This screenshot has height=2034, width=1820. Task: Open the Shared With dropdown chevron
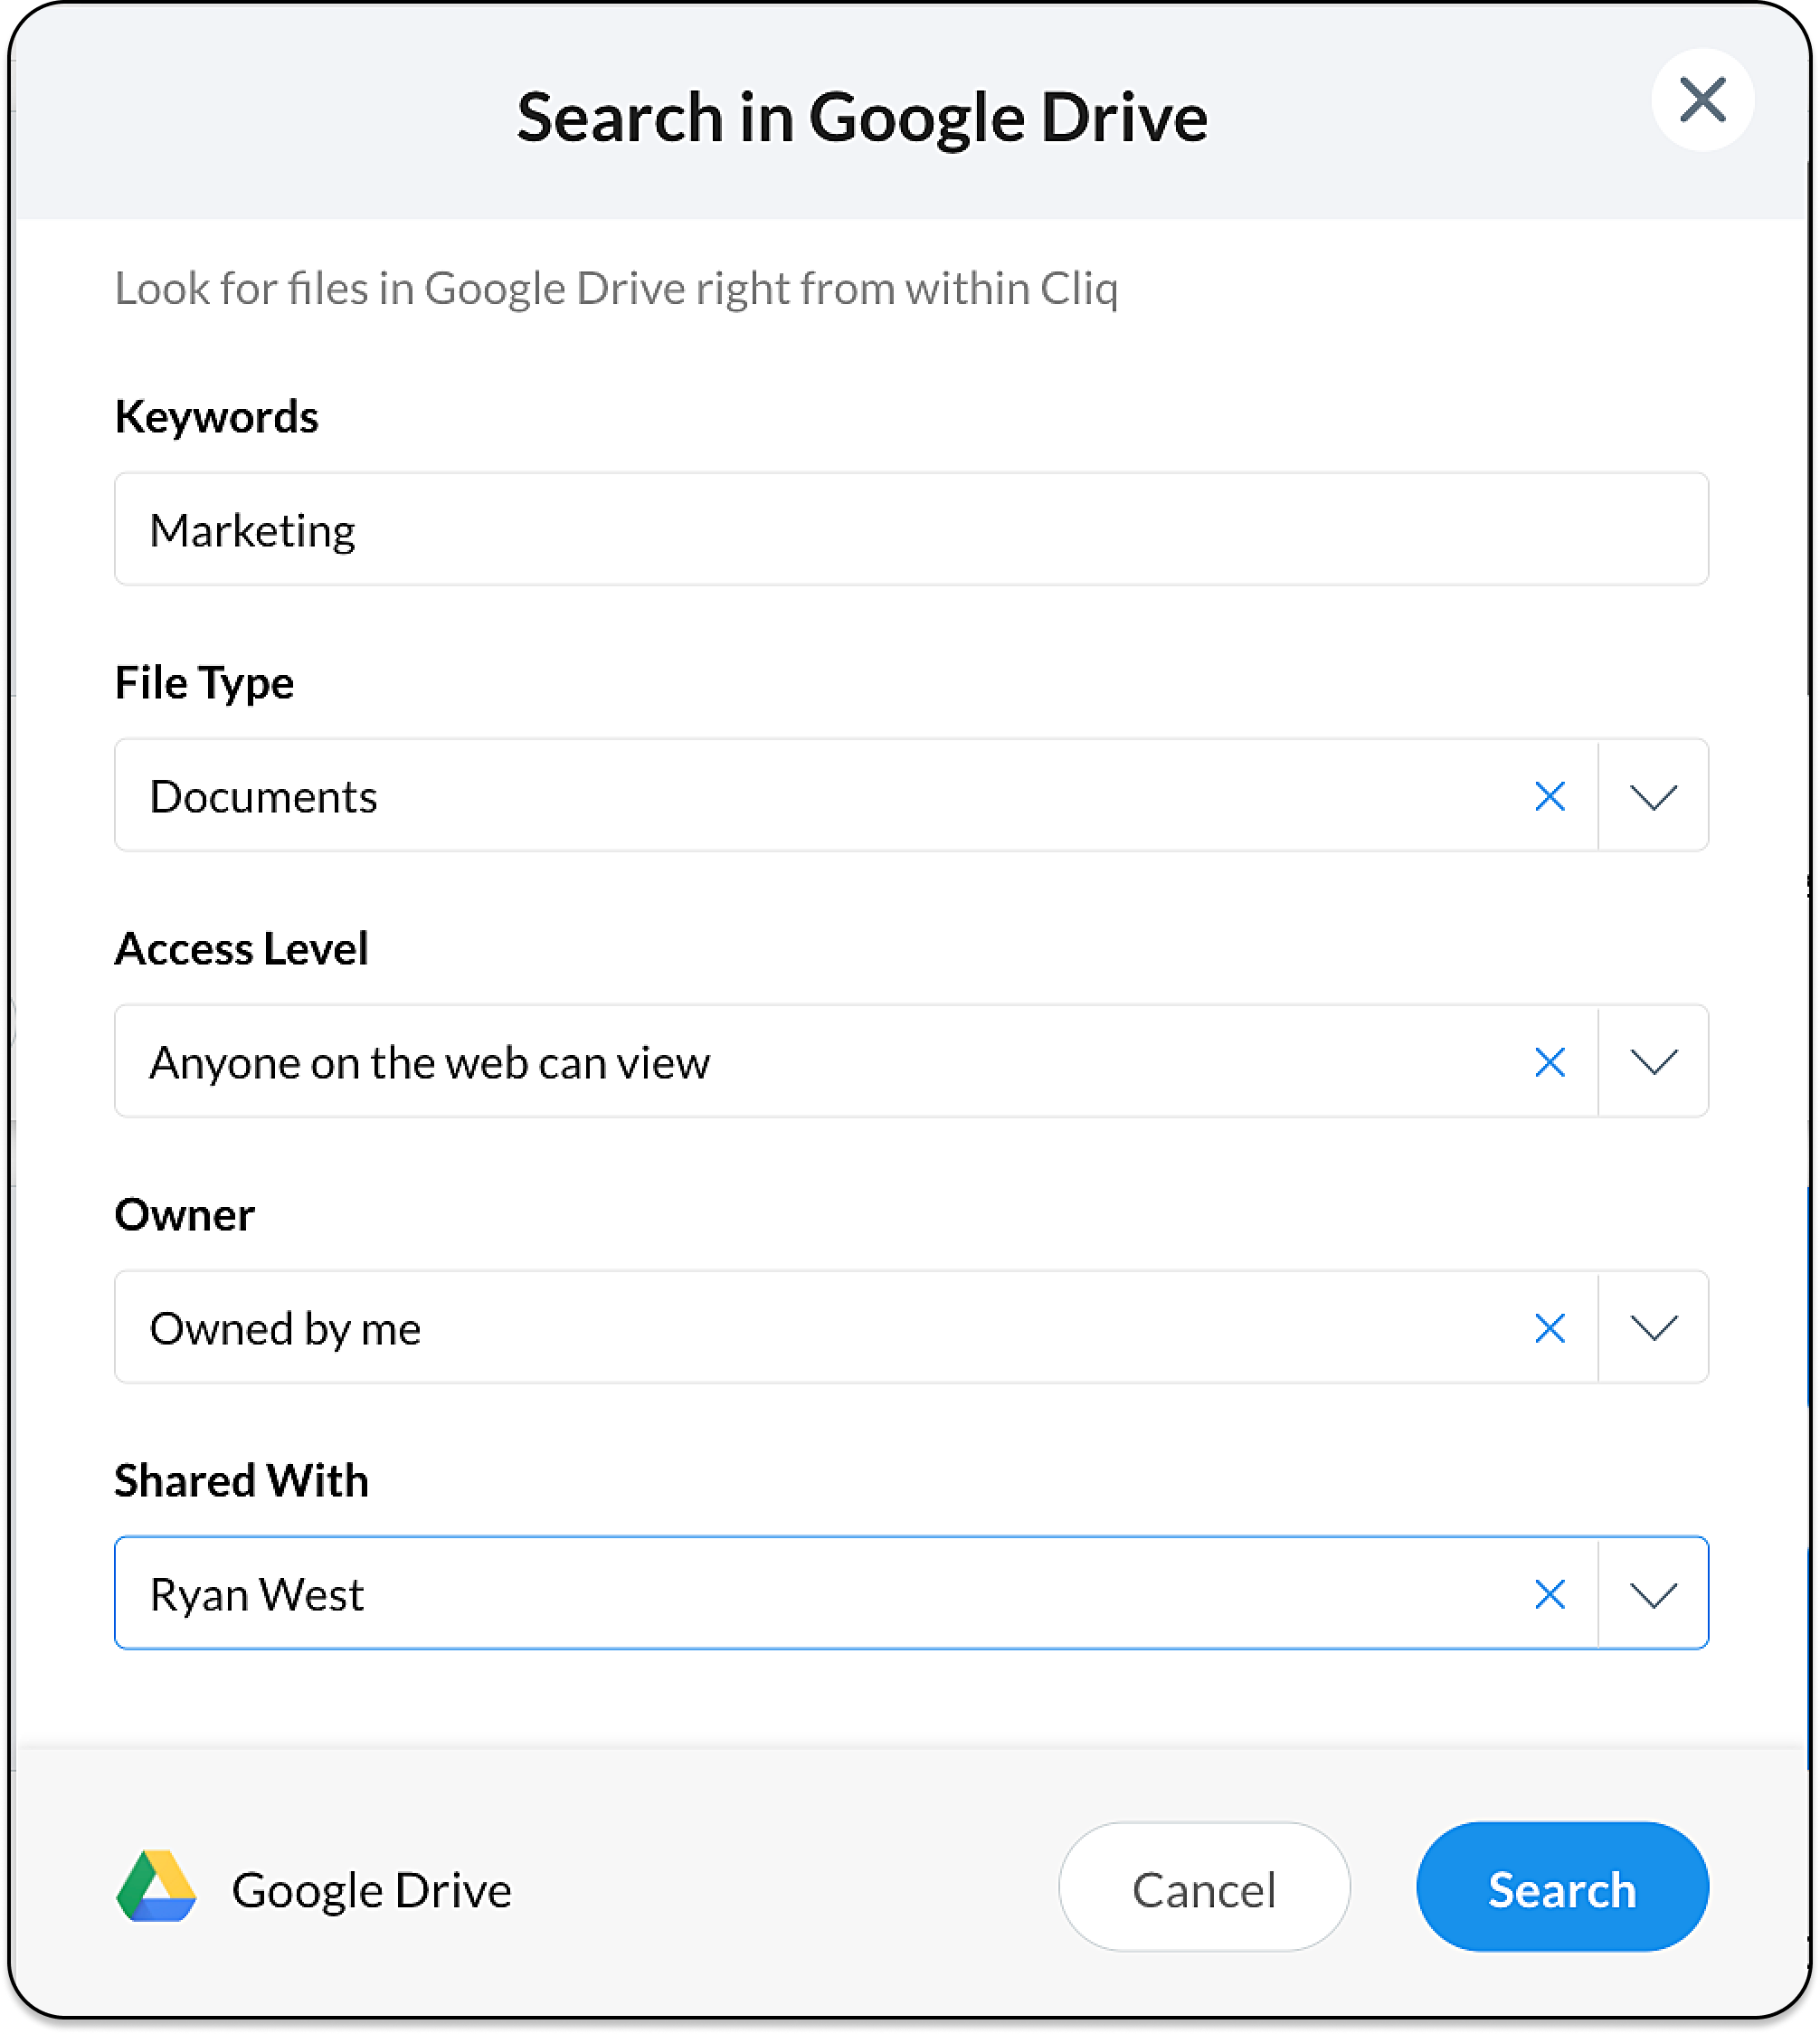coord(1653,1594)
